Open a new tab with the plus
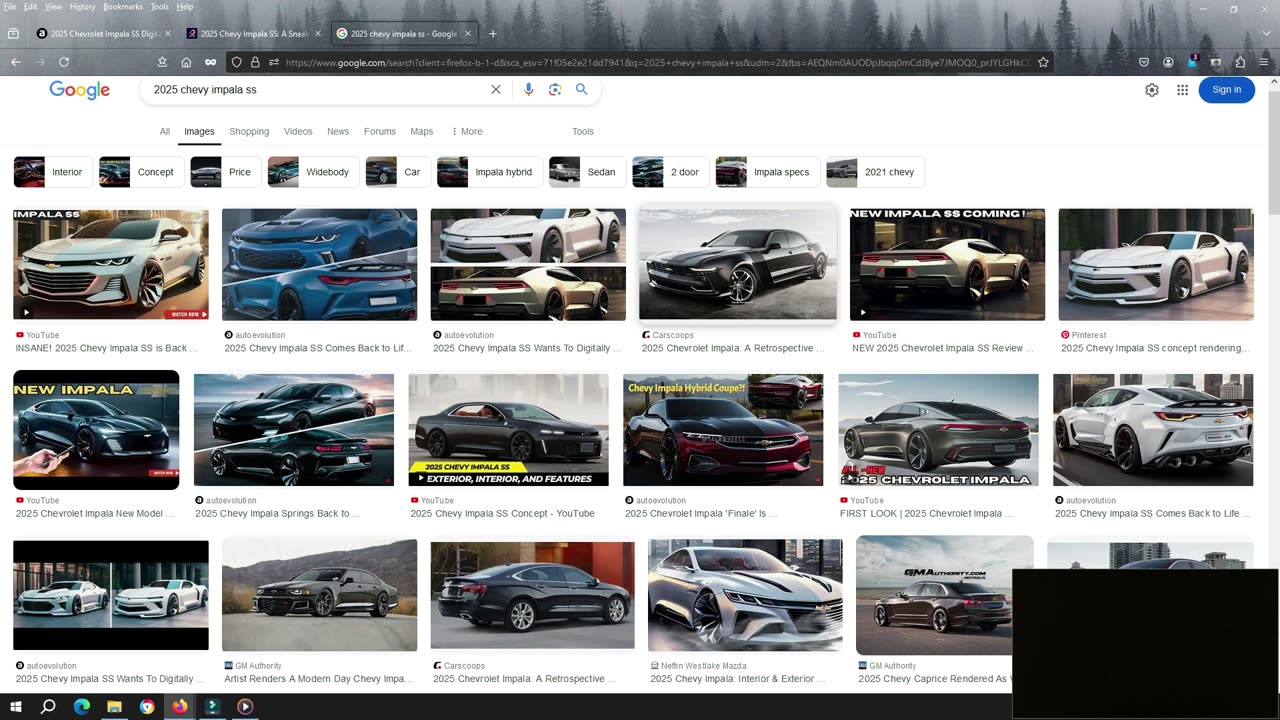Viewport: 1280px width, 720px height. coord(492,33)
